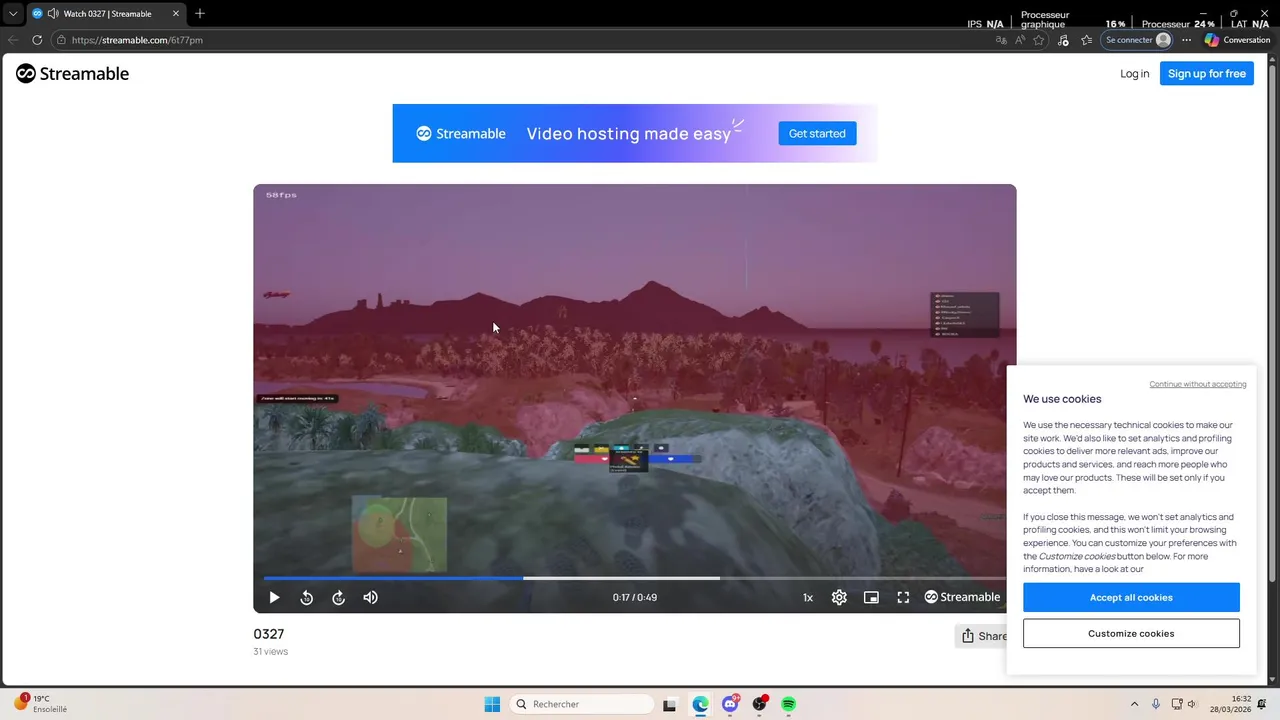Open the taskbar microphone icon
This screenshot has height=720, width=1280.
point(1156,704)
